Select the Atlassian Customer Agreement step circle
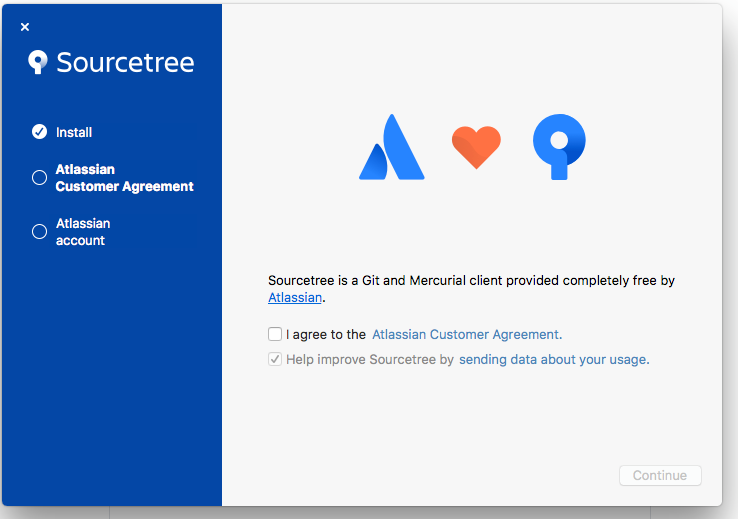The height and width of the screenshot is (519, 738). pos(40,177)
